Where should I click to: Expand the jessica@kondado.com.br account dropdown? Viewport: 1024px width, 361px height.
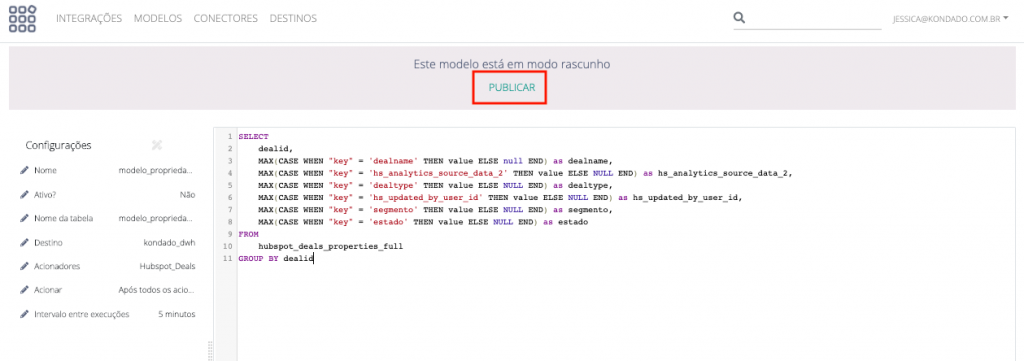(950, 19)
